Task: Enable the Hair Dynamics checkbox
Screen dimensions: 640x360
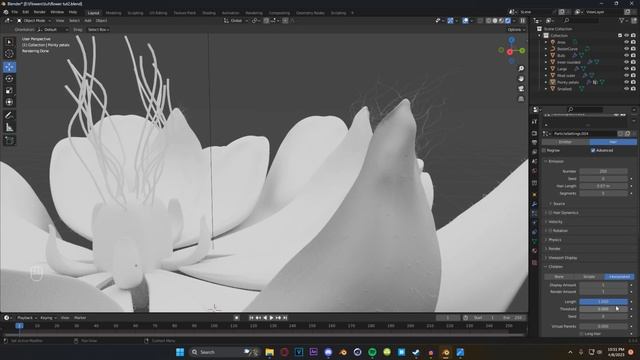Action: coord(550,213)
